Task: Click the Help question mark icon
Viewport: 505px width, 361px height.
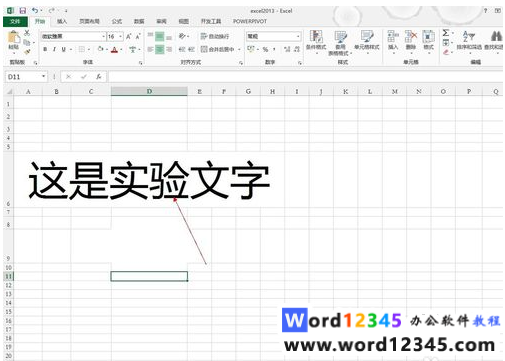Action: [x=485, y=11]
